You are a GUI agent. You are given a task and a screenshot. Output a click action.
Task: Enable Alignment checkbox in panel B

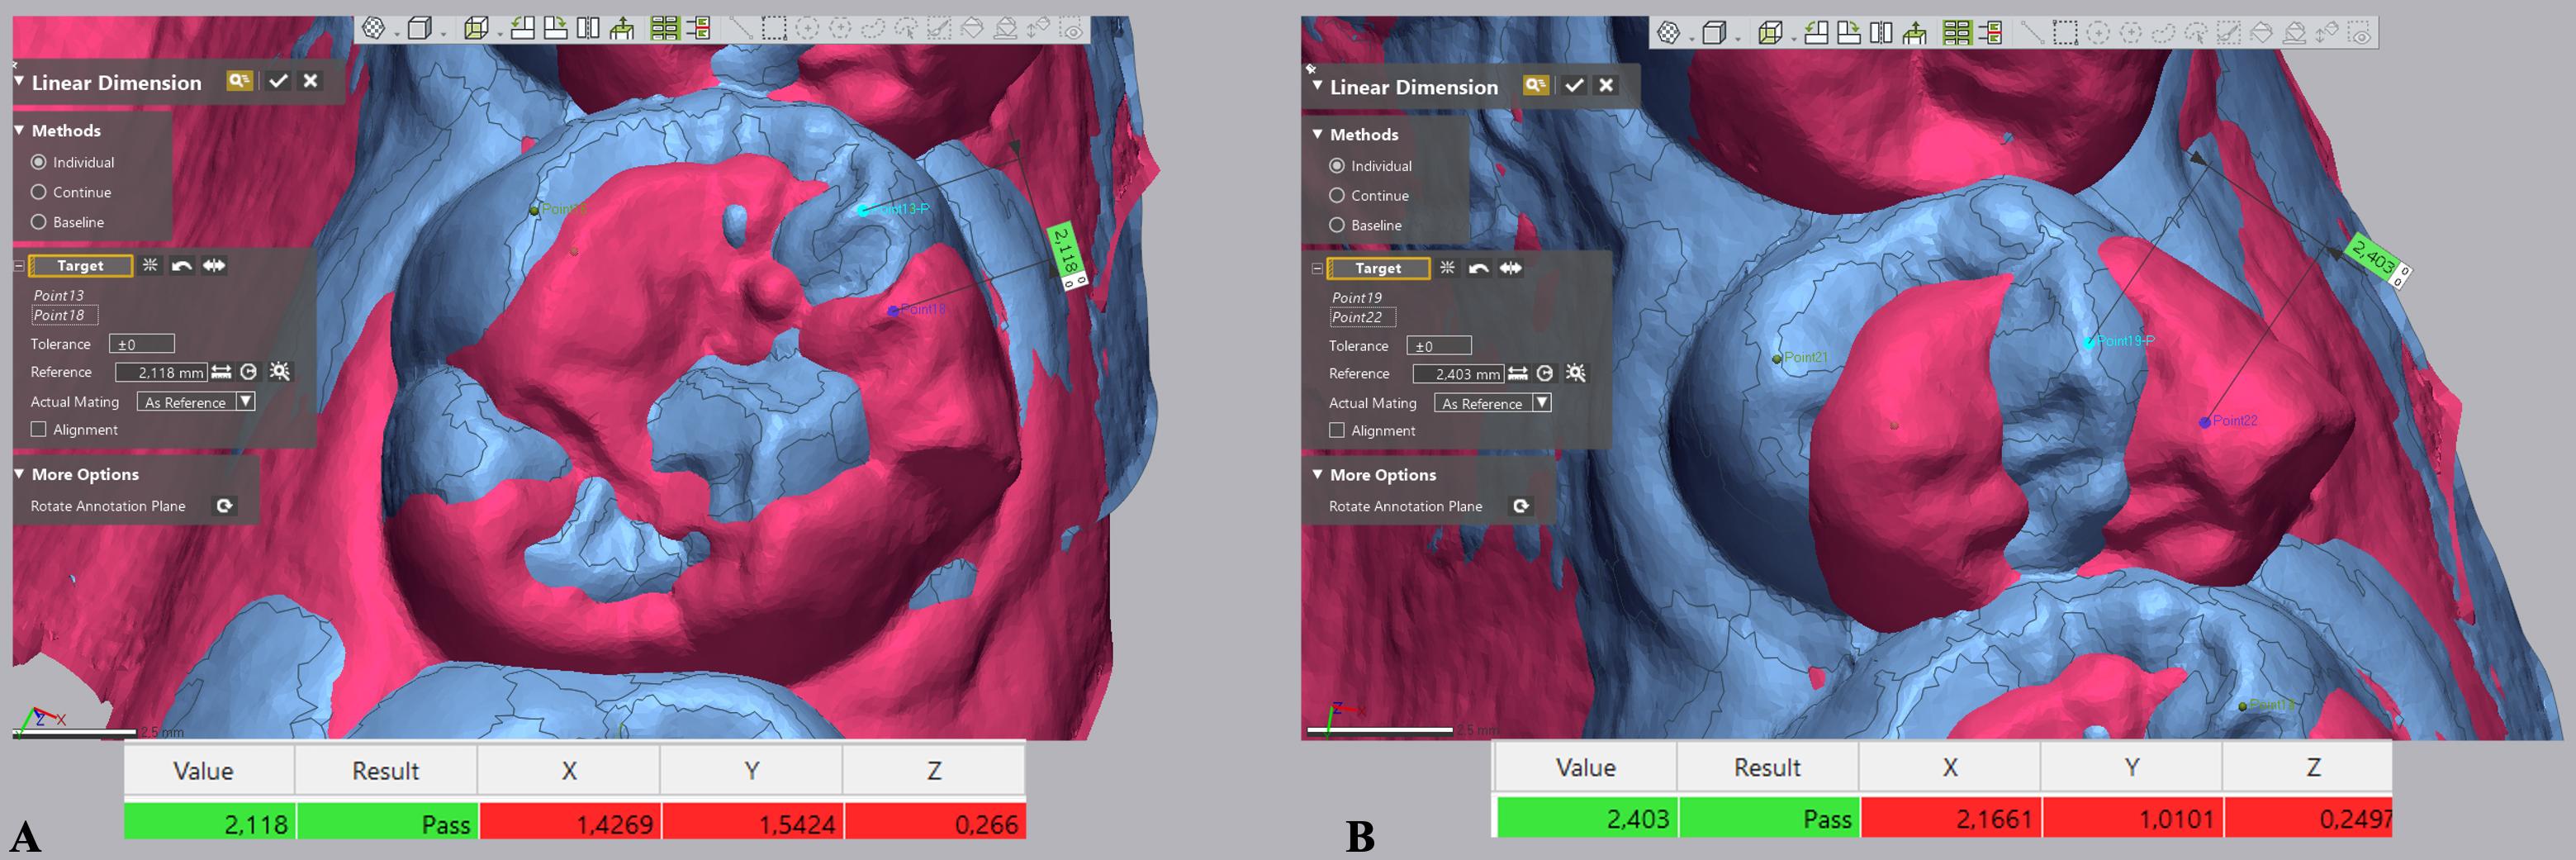pos(1337,430)
